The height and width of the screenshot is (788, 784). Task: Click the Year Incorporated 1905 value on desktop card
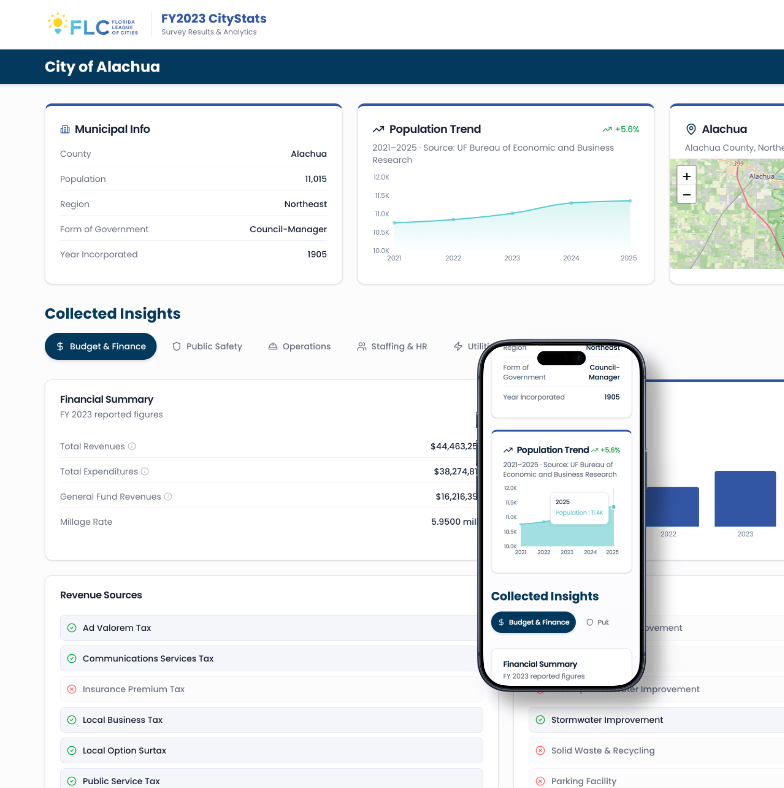pyautogui.click(x=317, y=254)
